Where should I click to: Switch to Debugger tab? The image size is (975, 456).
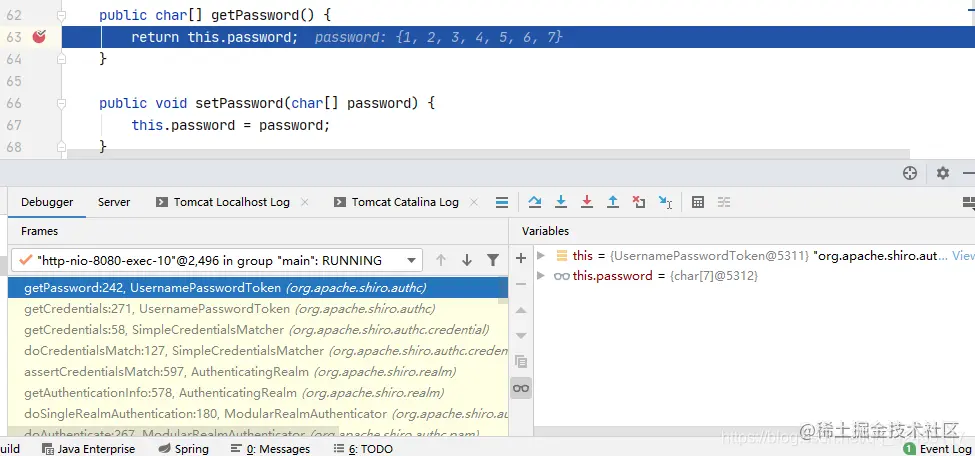47,202
